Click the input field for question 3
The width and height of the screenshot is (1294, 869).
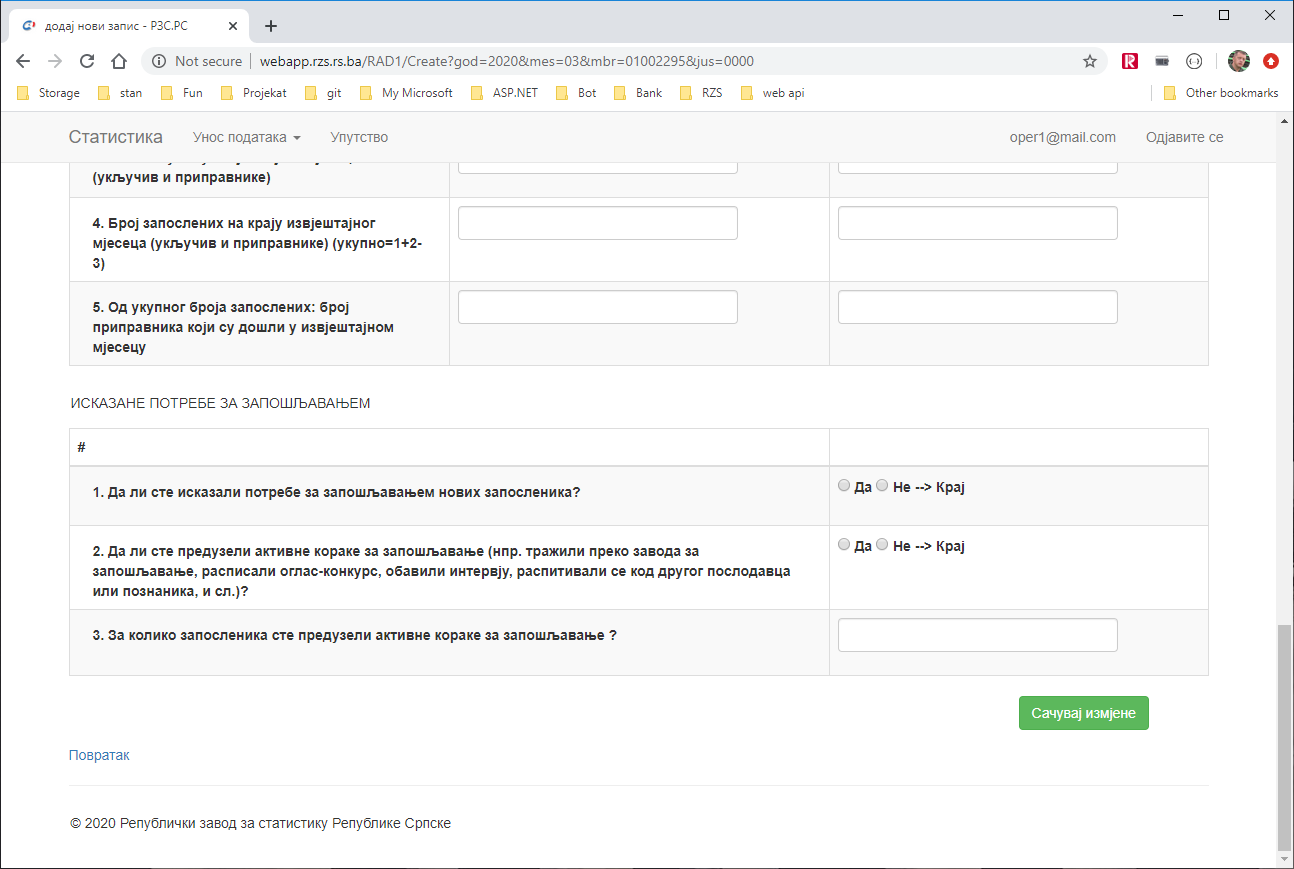coord(977,635)
